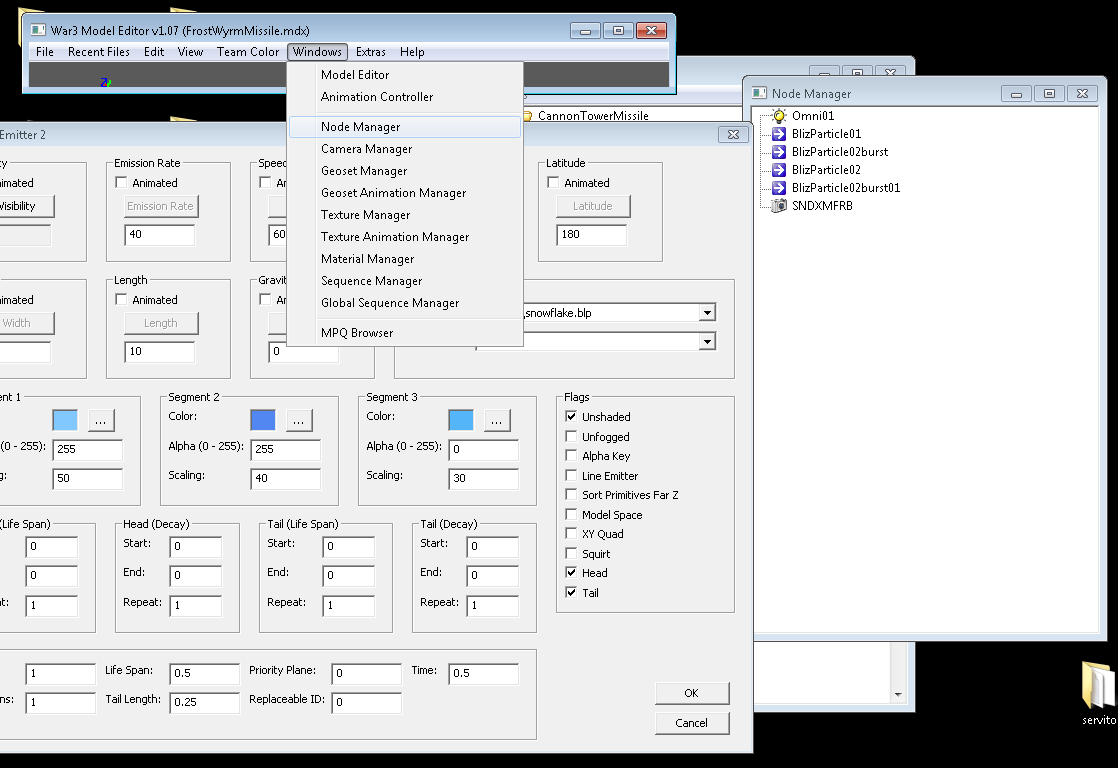Select Geoset Manager menu entry
The width and height of the screenshot is (1118, 768).
pos(405,171)
